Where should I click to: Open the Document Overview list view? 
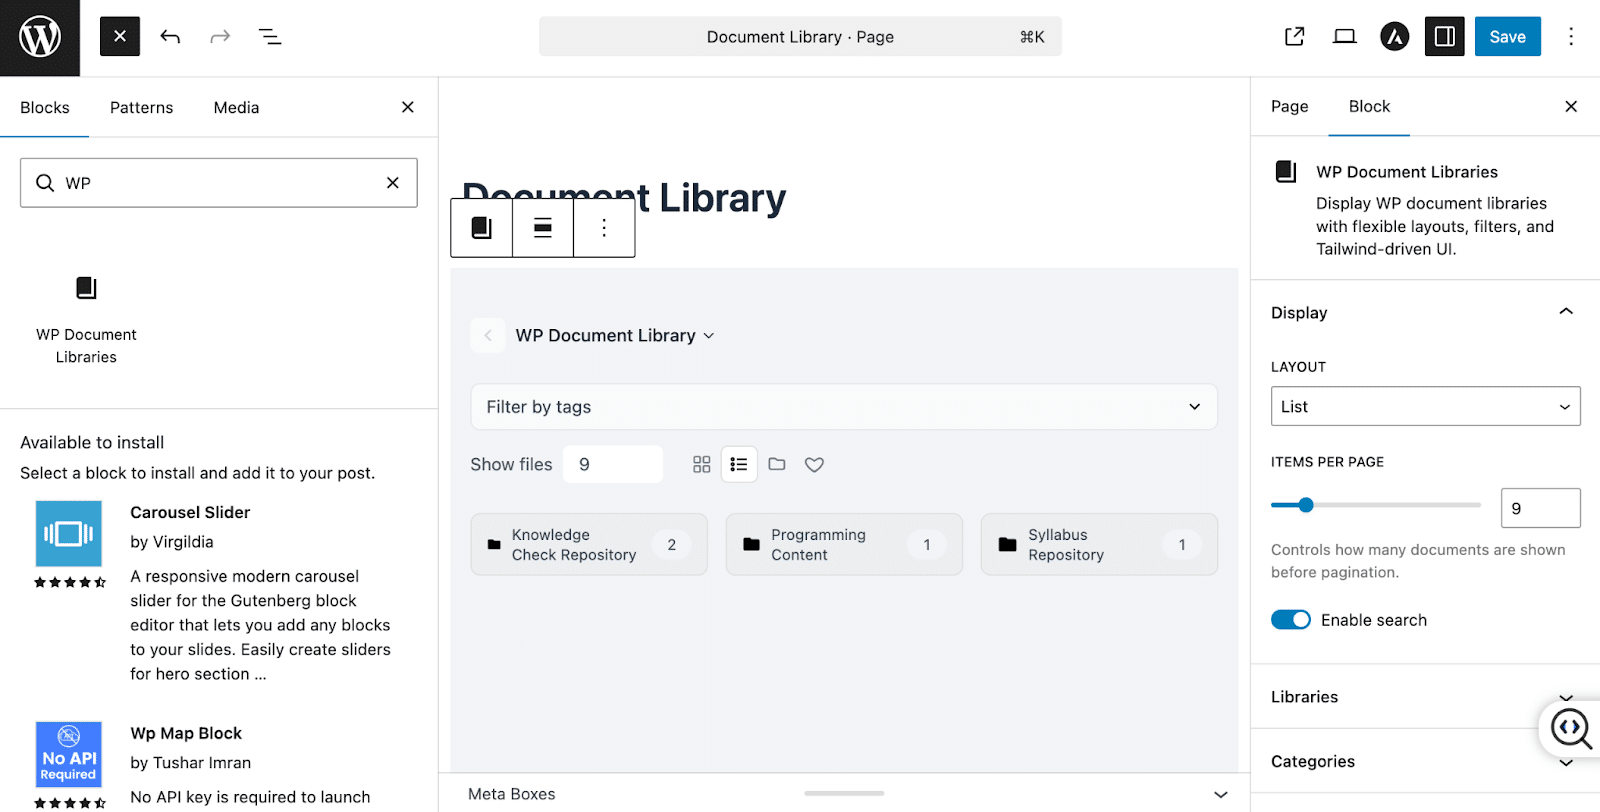pos(270,37)
